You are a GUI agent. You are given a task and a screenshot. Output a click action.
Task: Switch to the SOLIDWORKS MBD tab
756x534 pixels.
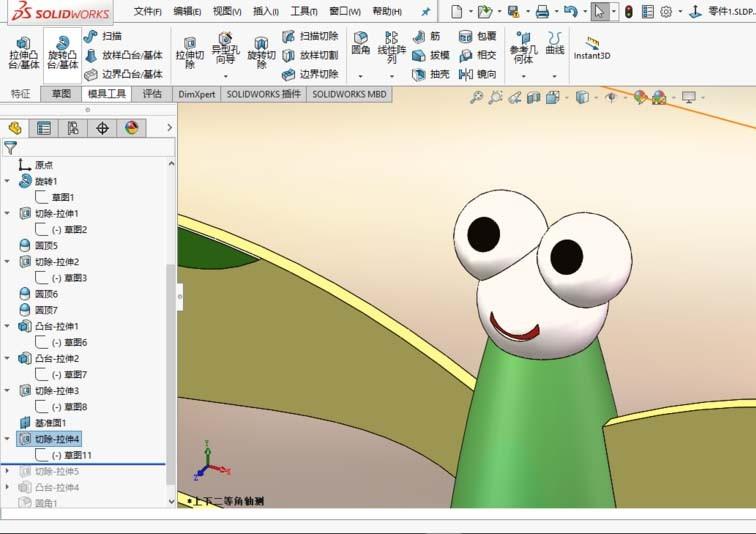pyautogui.click(x=350, y=94)
